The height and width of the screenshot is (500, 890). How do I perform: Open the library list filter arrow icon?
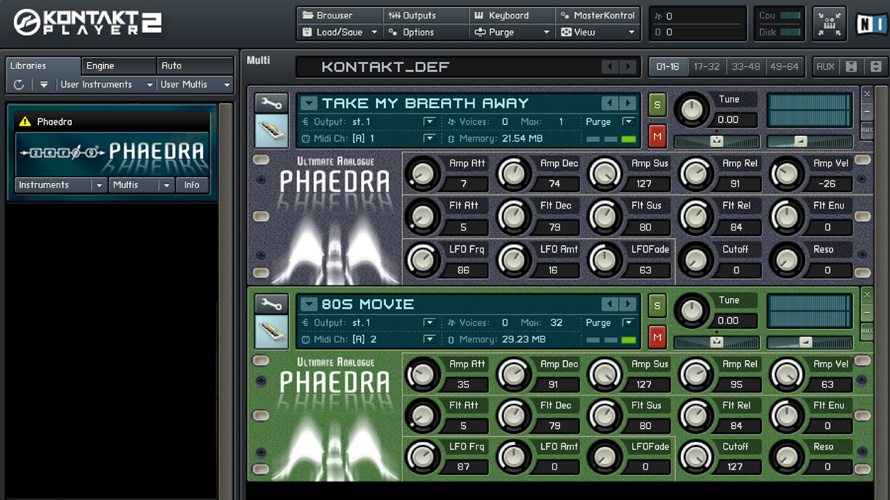tap(44, 85)
